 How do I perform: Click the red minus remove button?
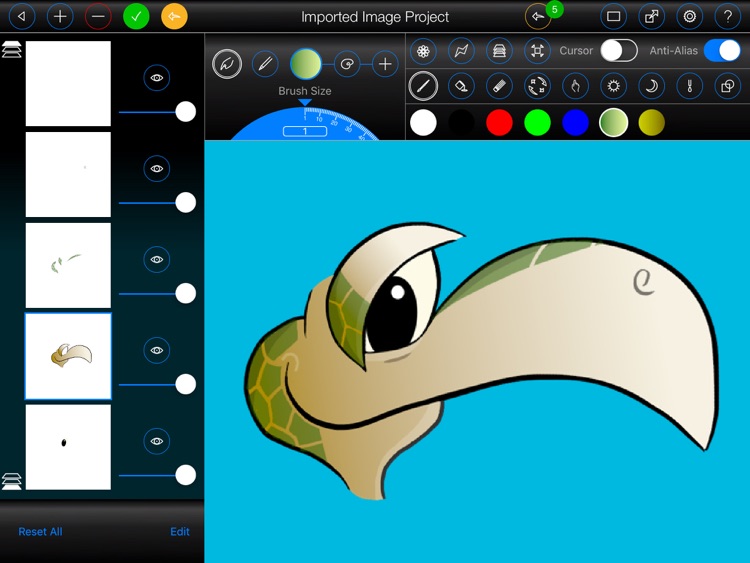[98, 17]
